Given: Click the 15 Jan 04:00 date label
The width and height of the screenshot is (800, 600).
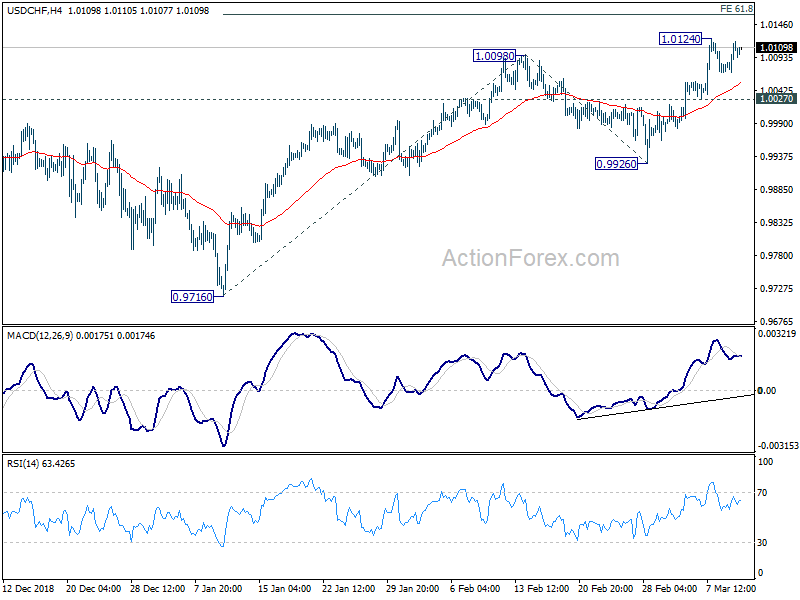Looking at the screenshot, I should coord(284,588).
